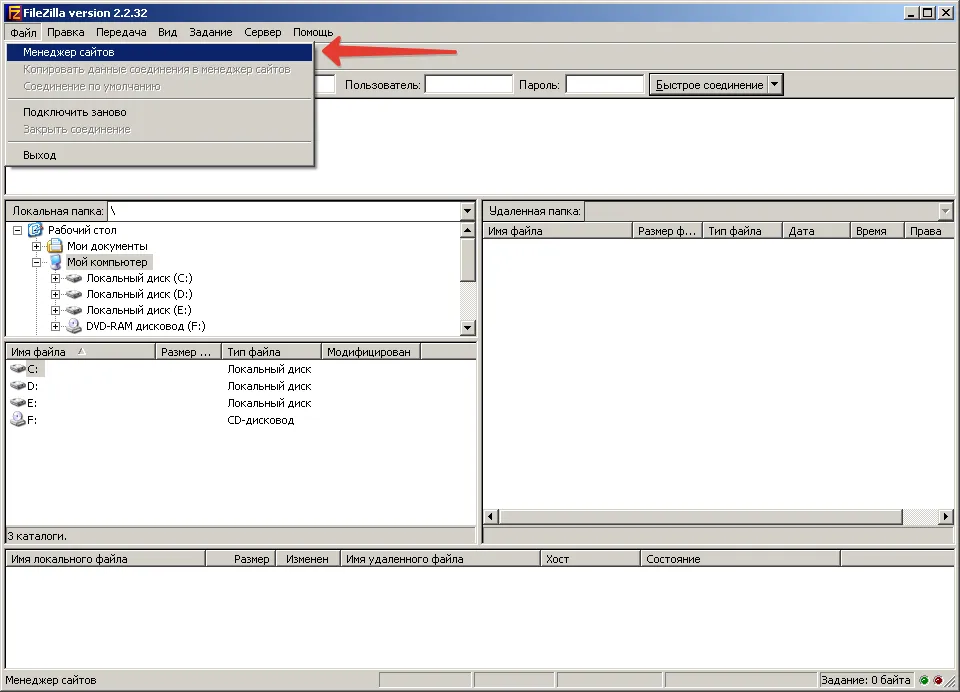
Task: Click the '3 каталоги.' status text
Action: [x=36, y=536]
